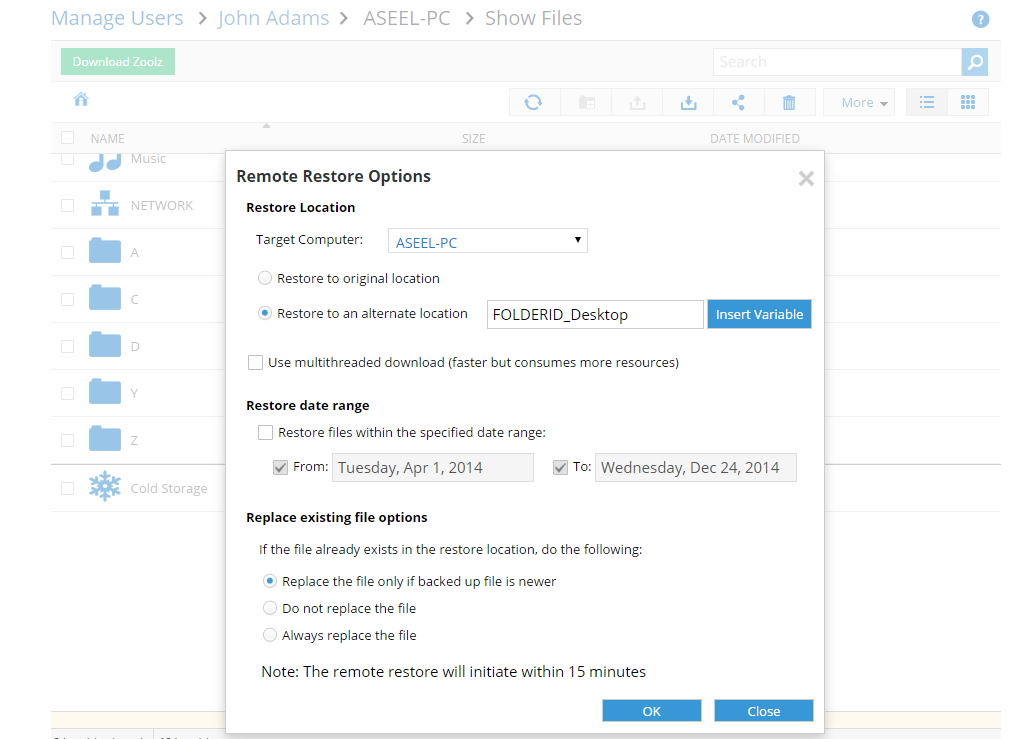Click the home breadcrumb icon
1035x739 pixels.
[x=81, y=99]
